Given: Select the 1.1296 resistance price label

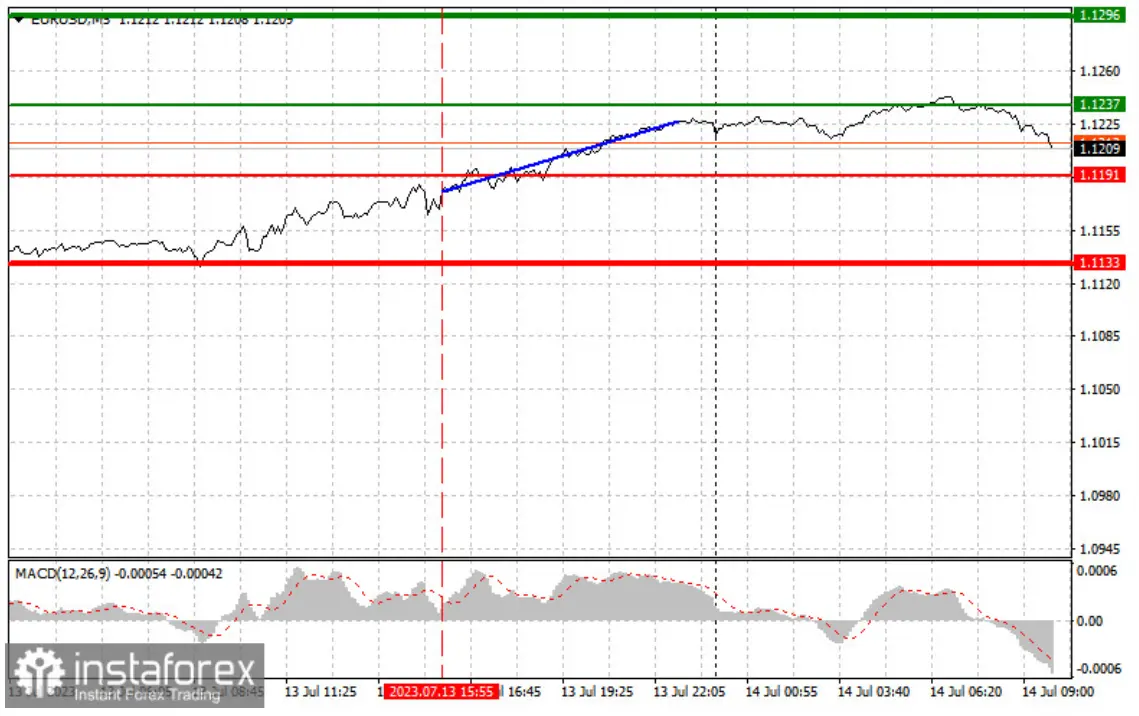Looking at the screenshot, I should 1100,16.
